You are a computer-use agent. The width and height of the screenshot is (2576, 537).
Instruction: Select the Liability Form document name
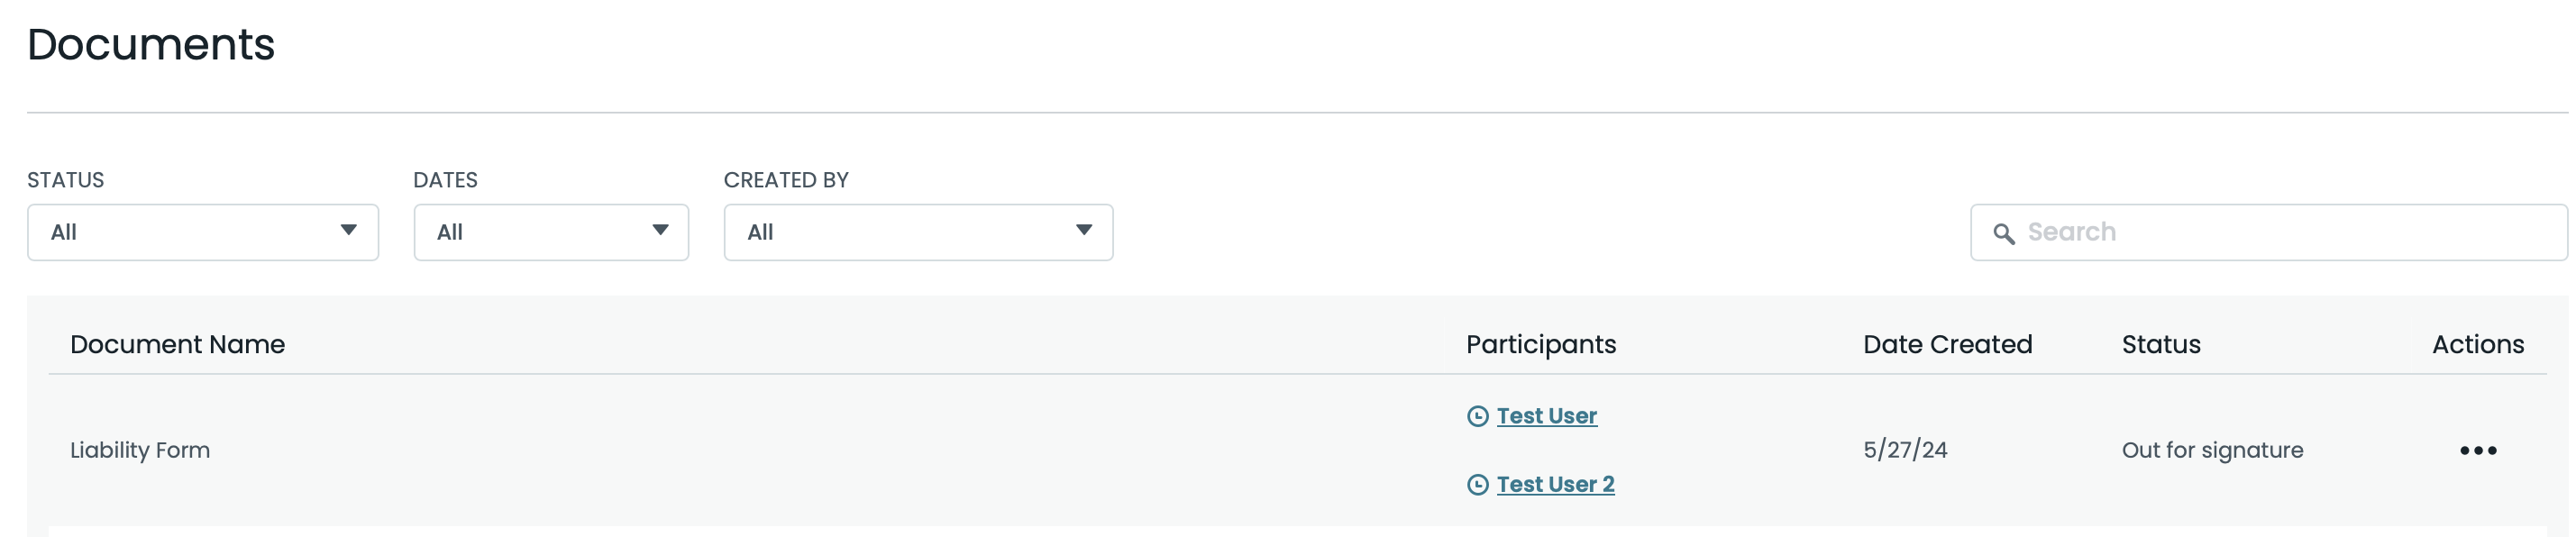click(x=140, y=451)
